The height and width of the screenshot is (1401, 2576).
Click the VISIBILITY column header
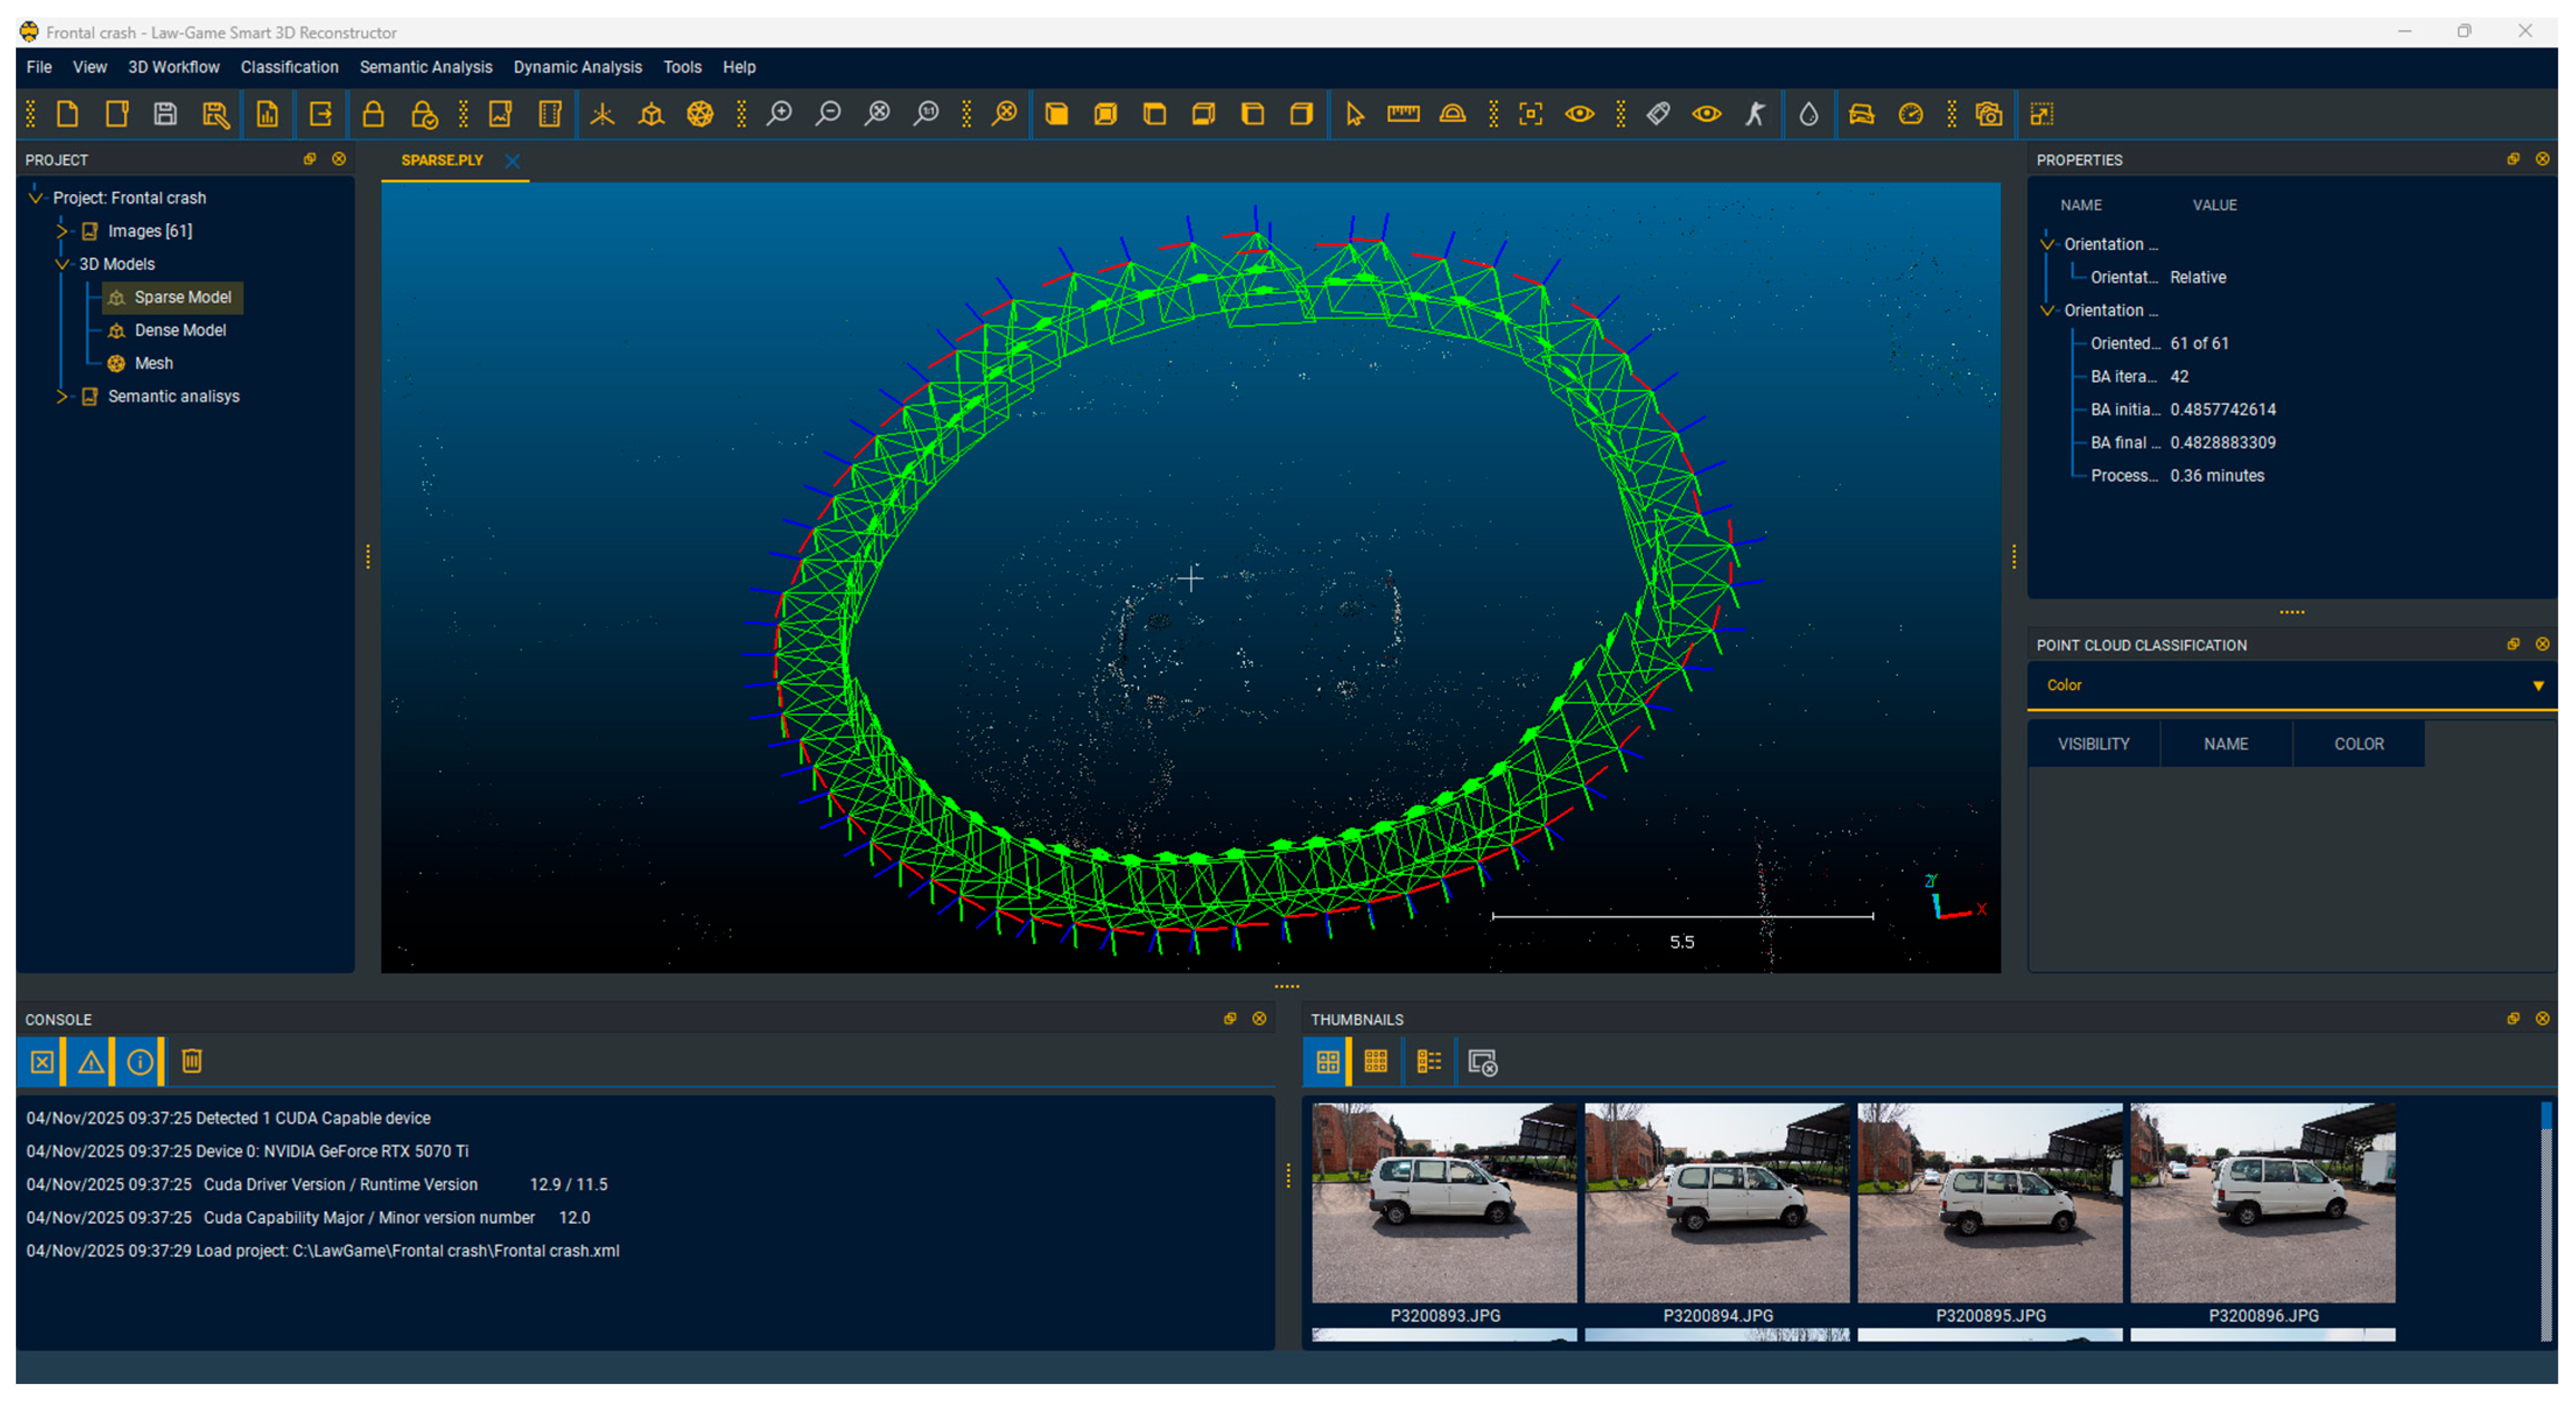(2093, 744)
